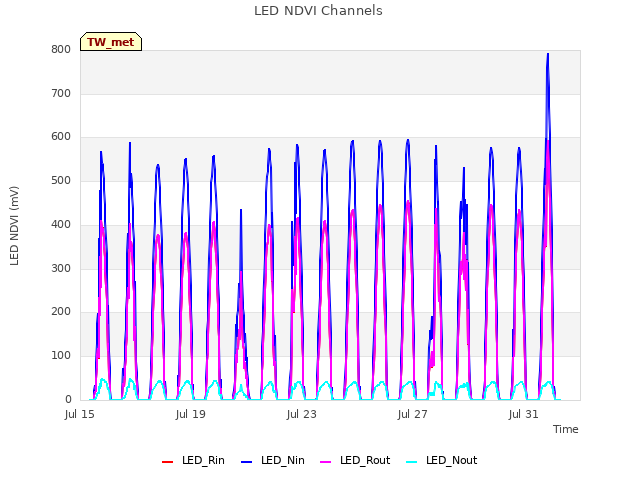Click the blue LED_Nin legend color marker
The image size is (640, 480).
pyautogui.click(x=247, y=462)
